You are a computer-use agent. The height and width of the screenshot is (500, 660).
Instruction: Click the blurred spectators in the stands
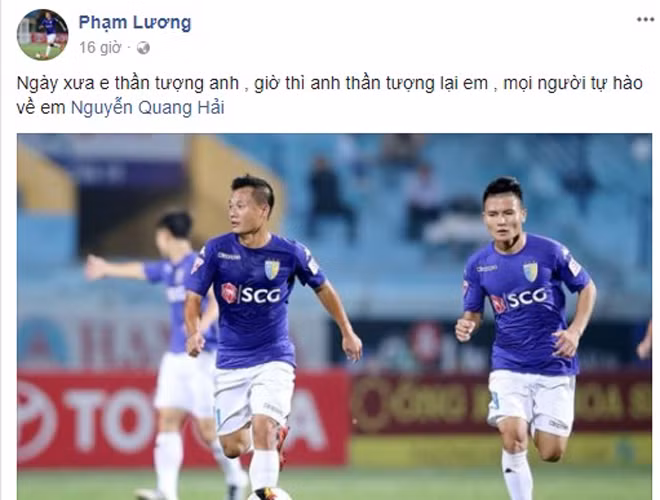[375, 198]
